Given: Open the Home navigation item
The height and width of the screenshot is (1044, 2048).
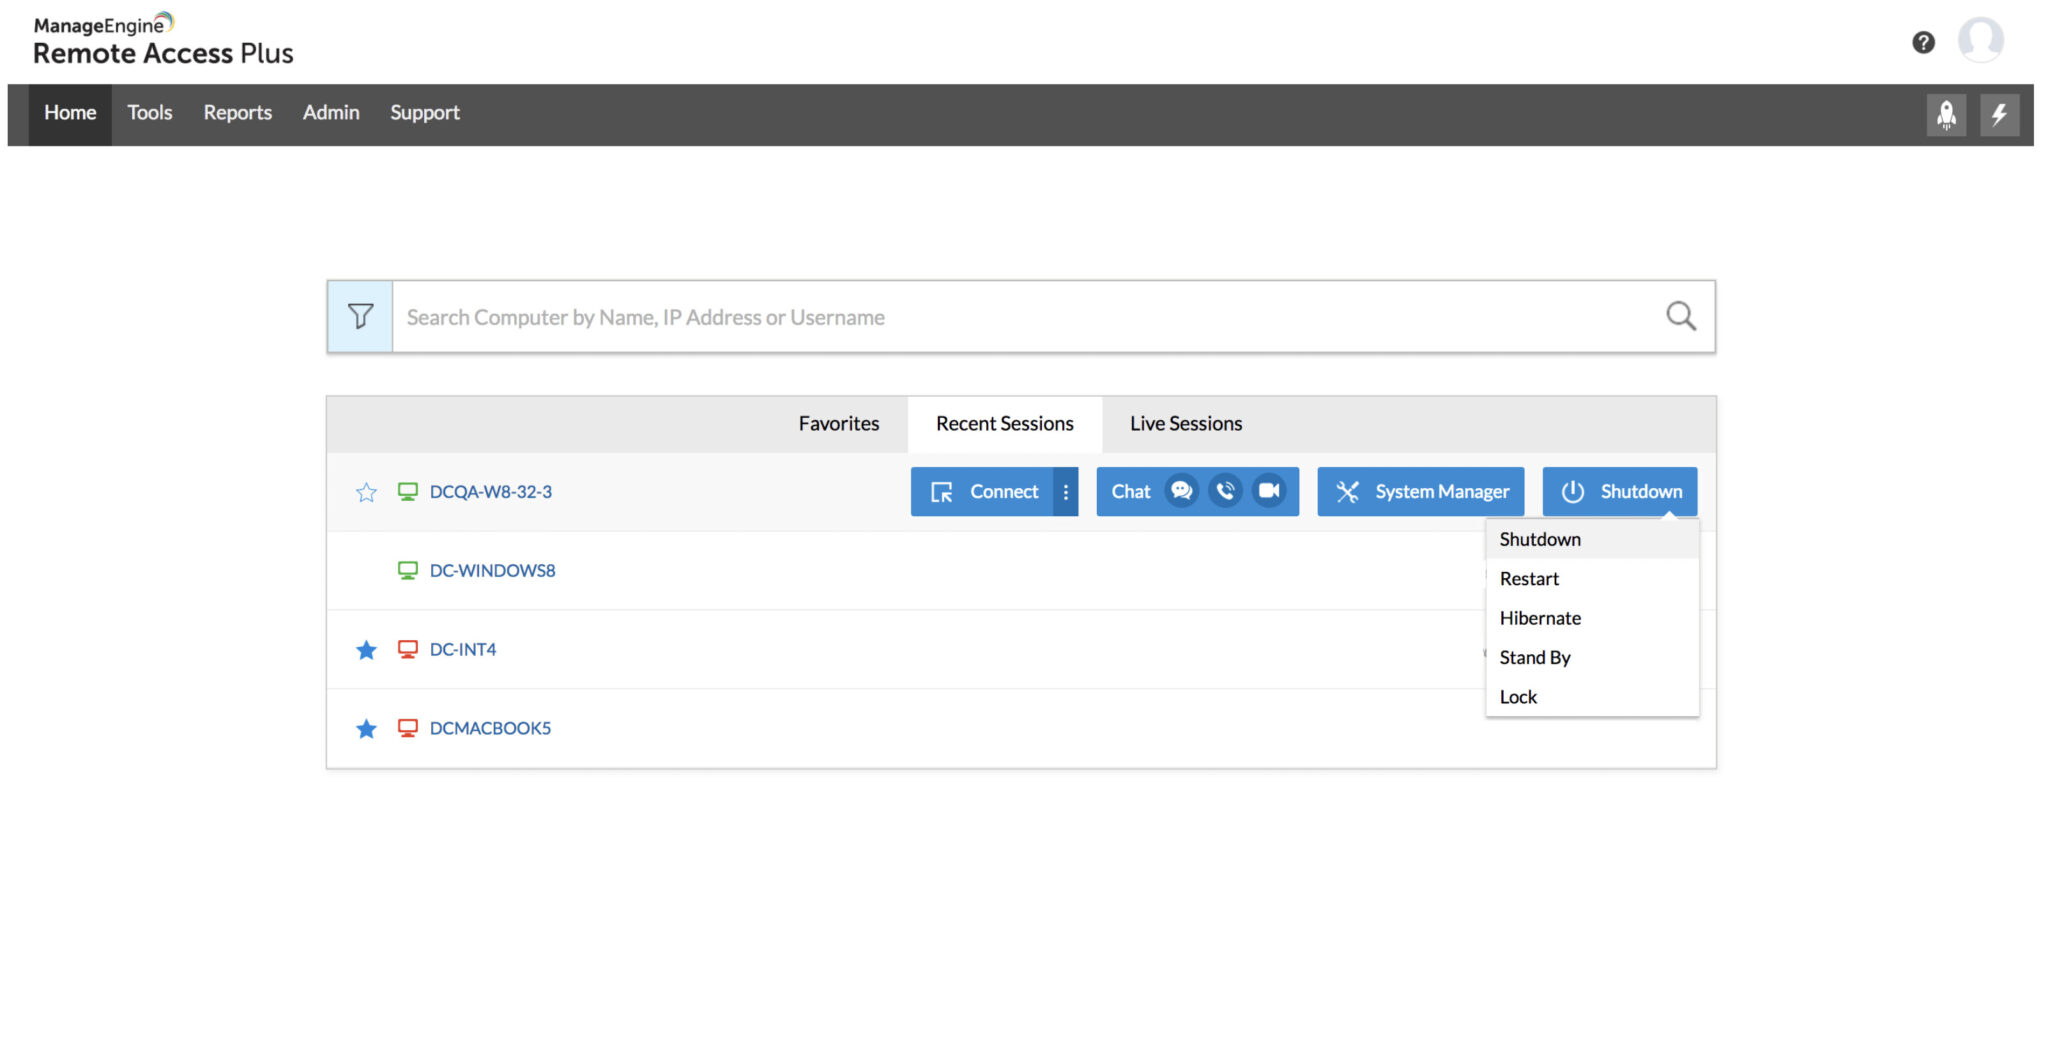Looking at the screenshot, I should coord(70,113).
